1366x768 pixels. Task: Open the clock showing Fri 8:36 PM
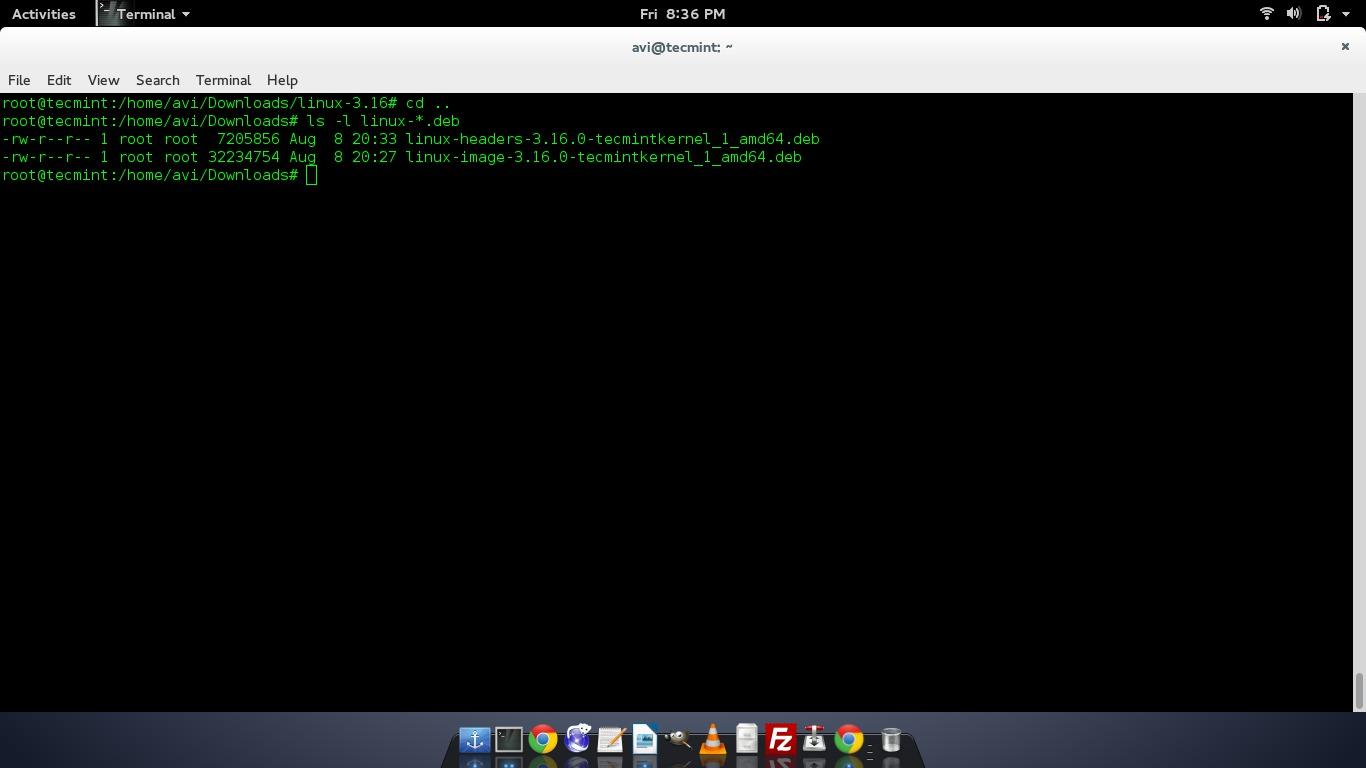(x=682, y=14)
